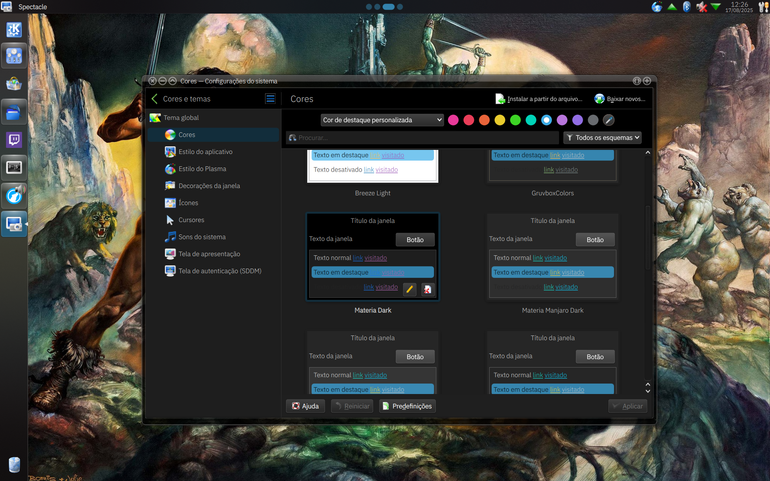Open Cursores settings in the sidebar
This screenshot has width=770, height=481.
[x=214, y=220]
